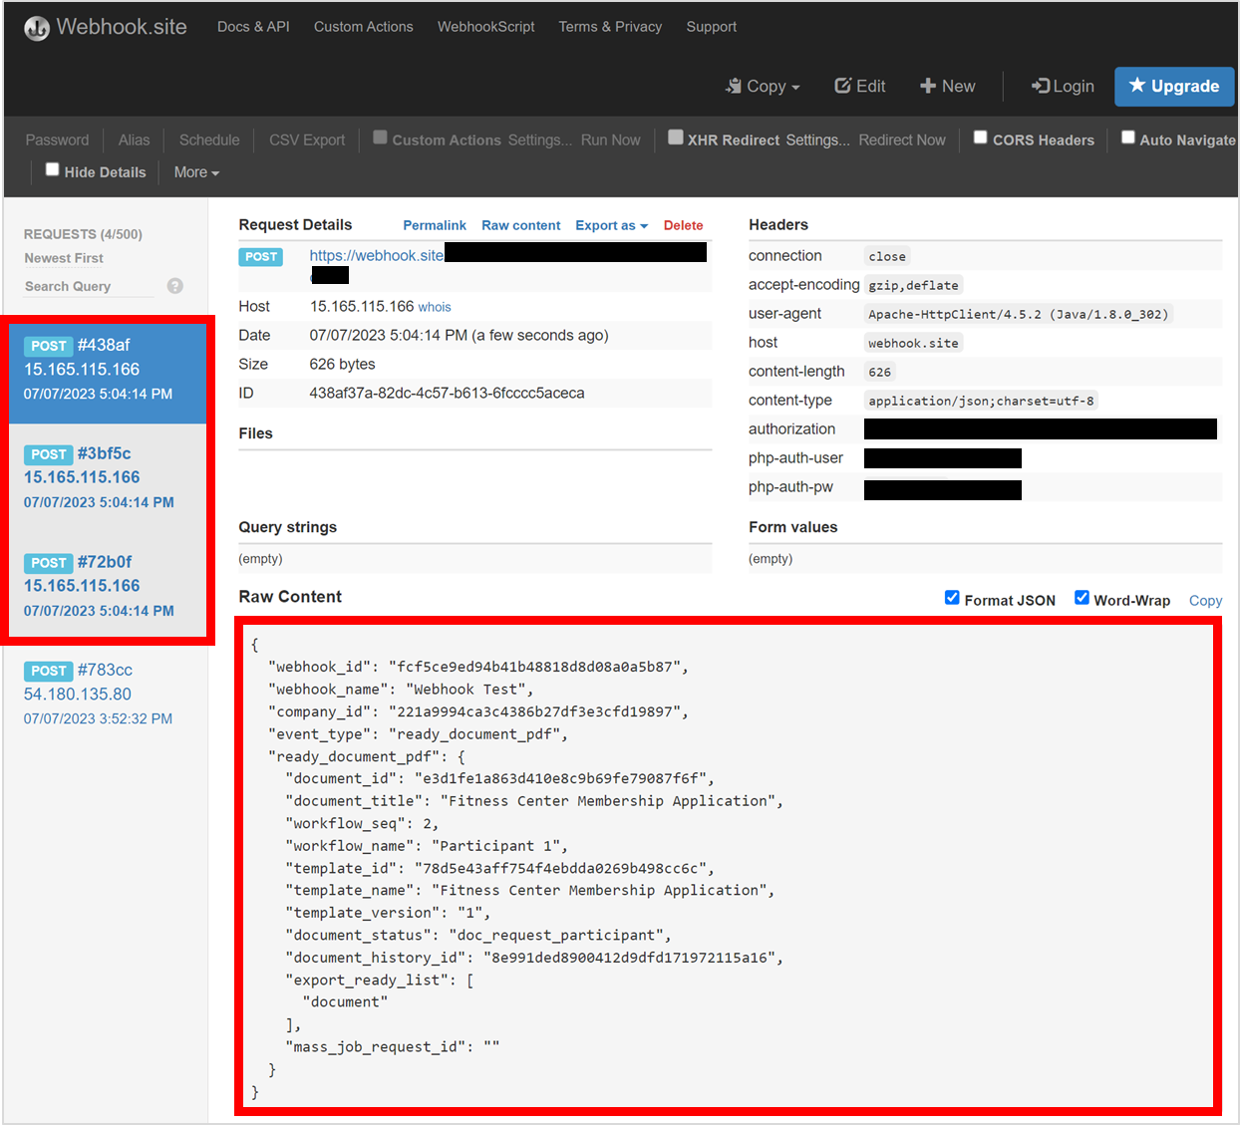The height and width of the screenshot is (1125, 1240).
Task: Click the accept-encoding value gzip,deflate
Action: click(x=913, y=285)
